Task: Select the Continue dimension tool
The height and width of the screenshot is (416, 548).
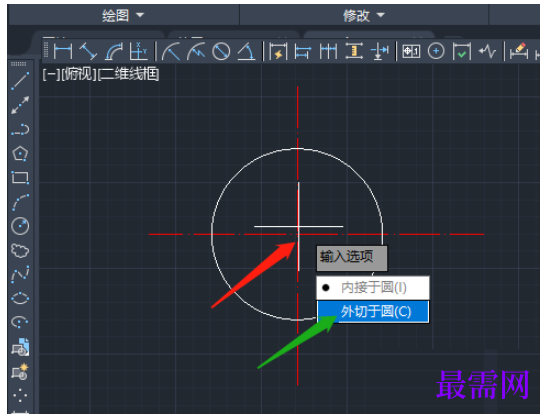Action: click(329, 51)
